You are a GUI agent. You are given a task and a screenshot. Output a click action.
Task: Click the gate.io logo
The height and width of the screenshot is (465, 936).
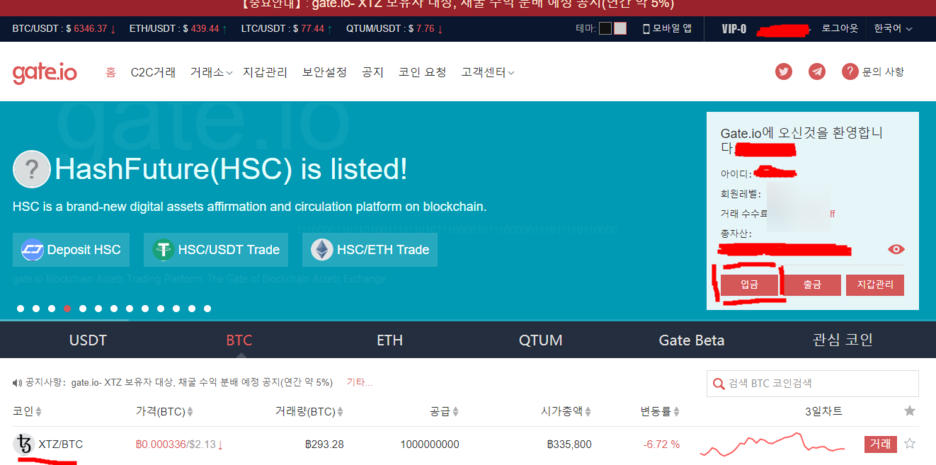[45, 73]
